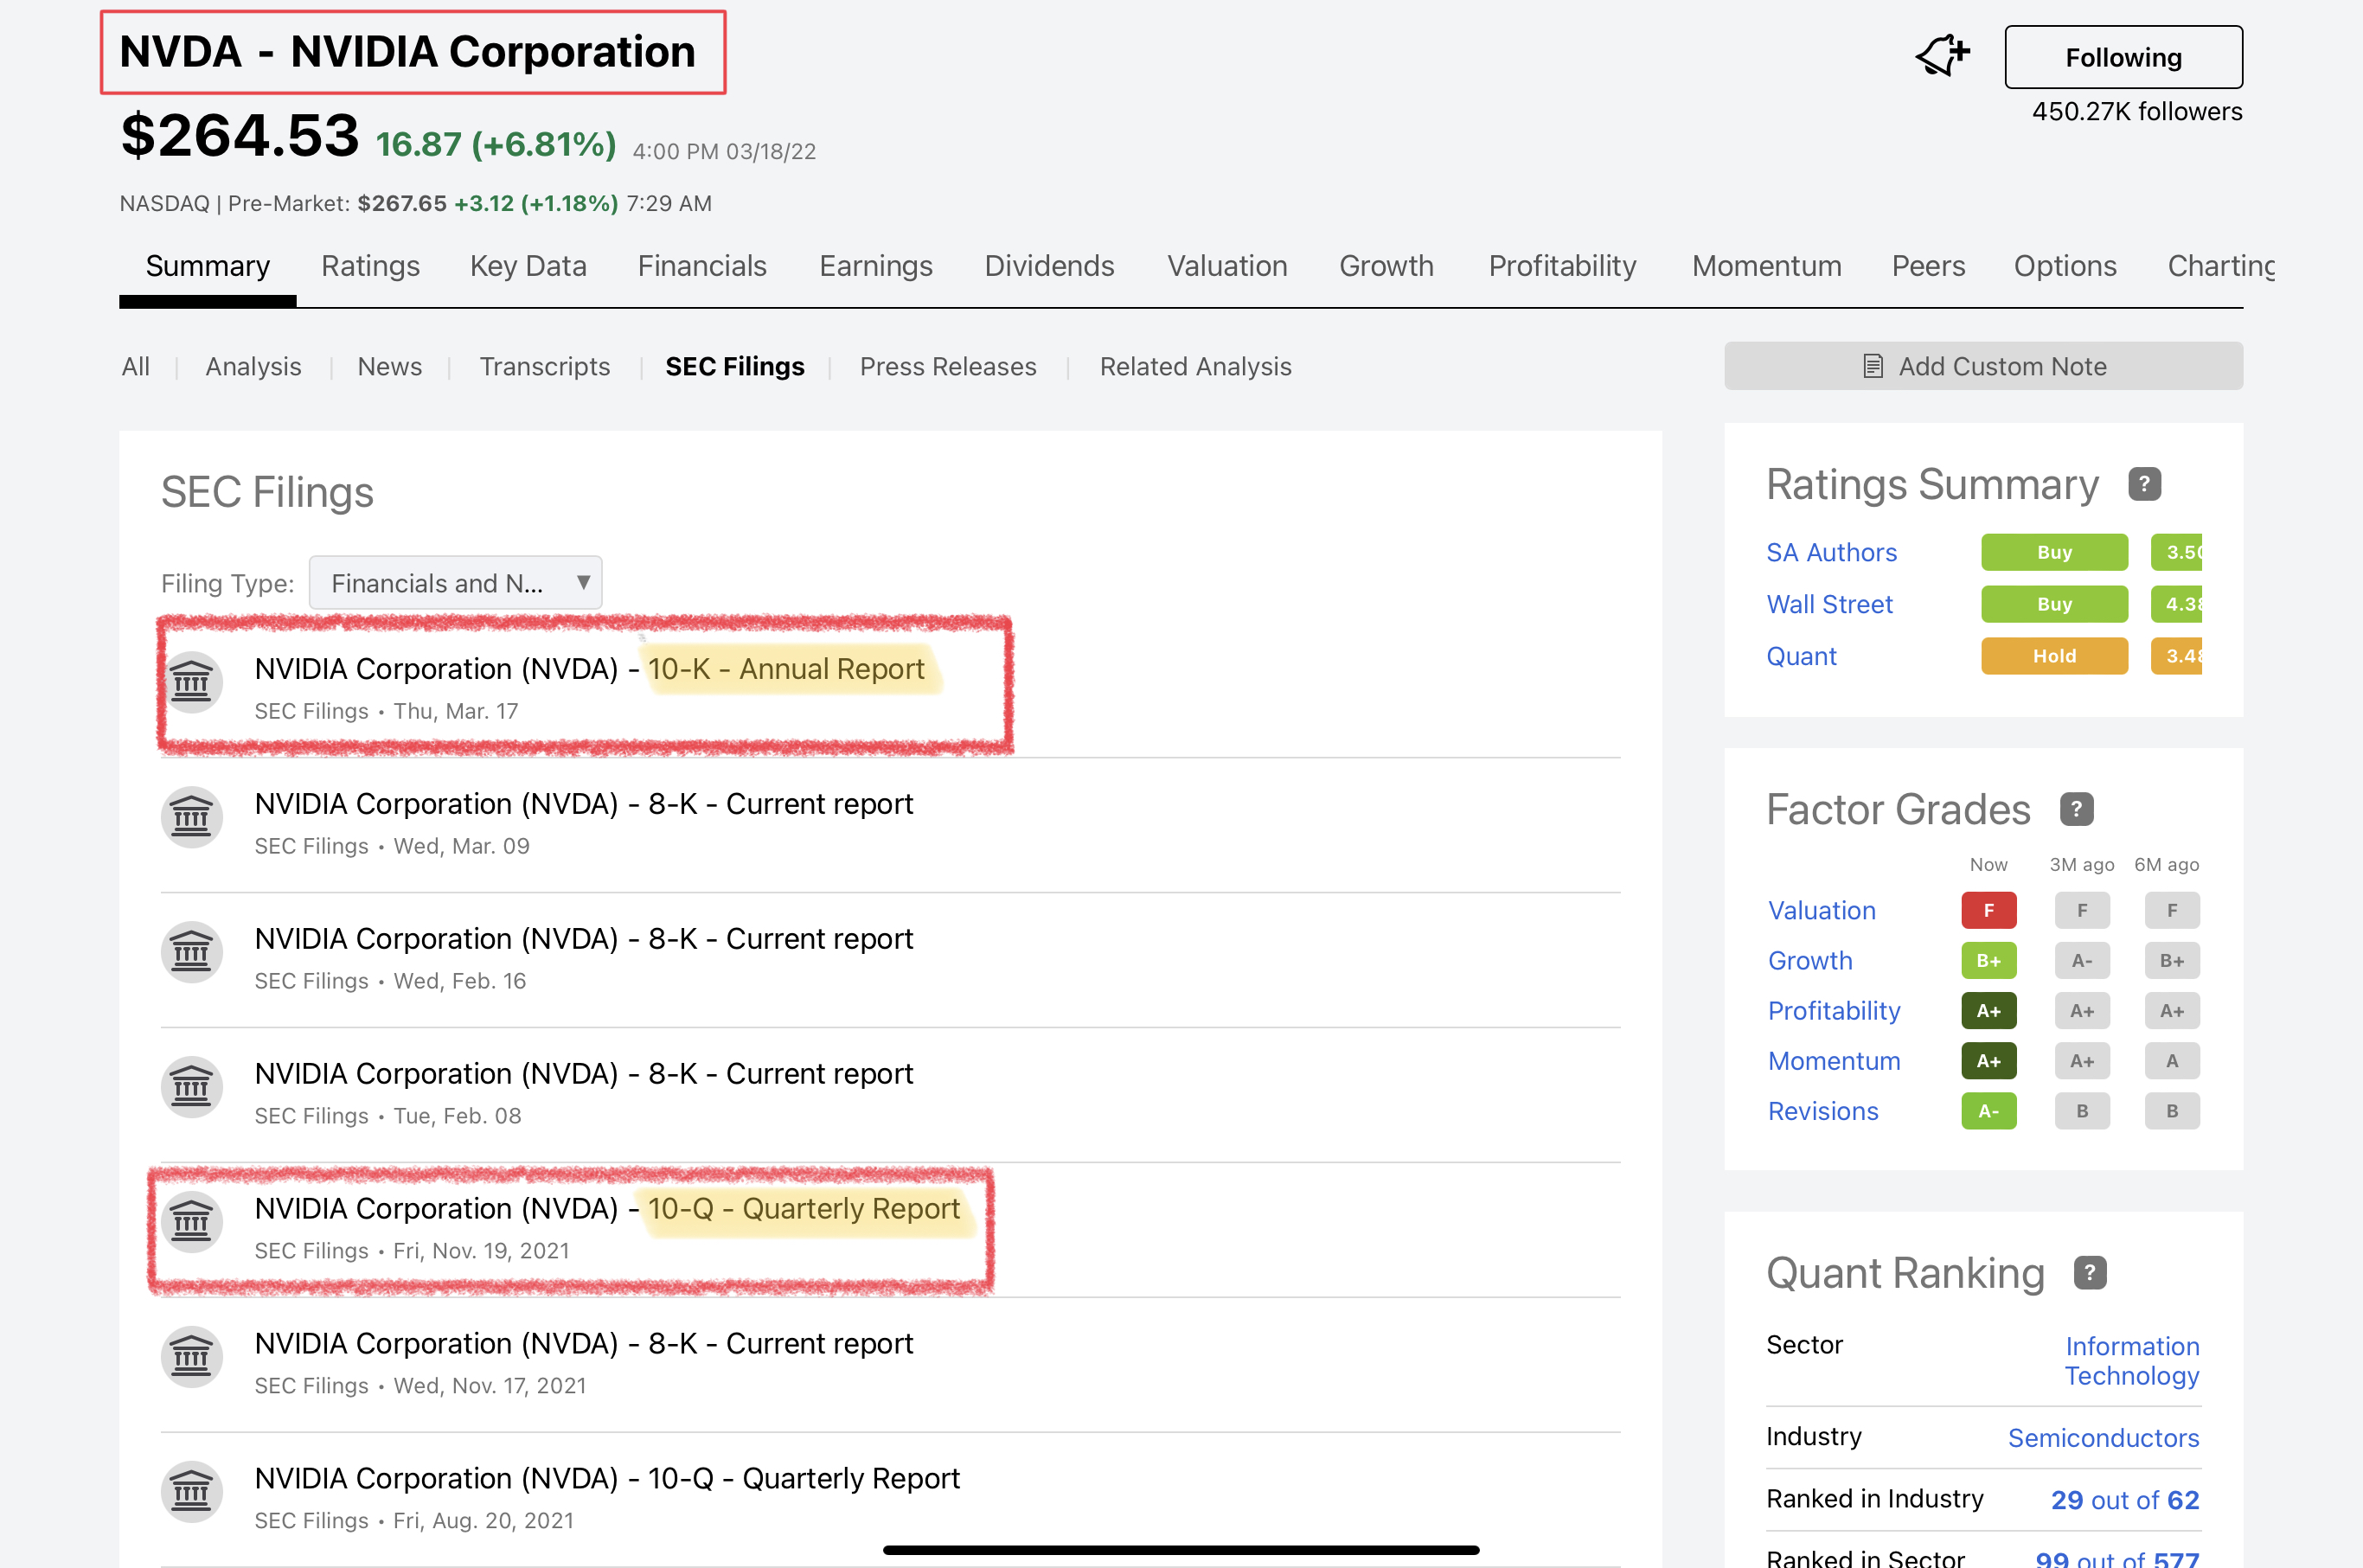Screen dimensions: 2363x1568
Task: Click the current A- Revisions grade badge
Action: 1988,1110
